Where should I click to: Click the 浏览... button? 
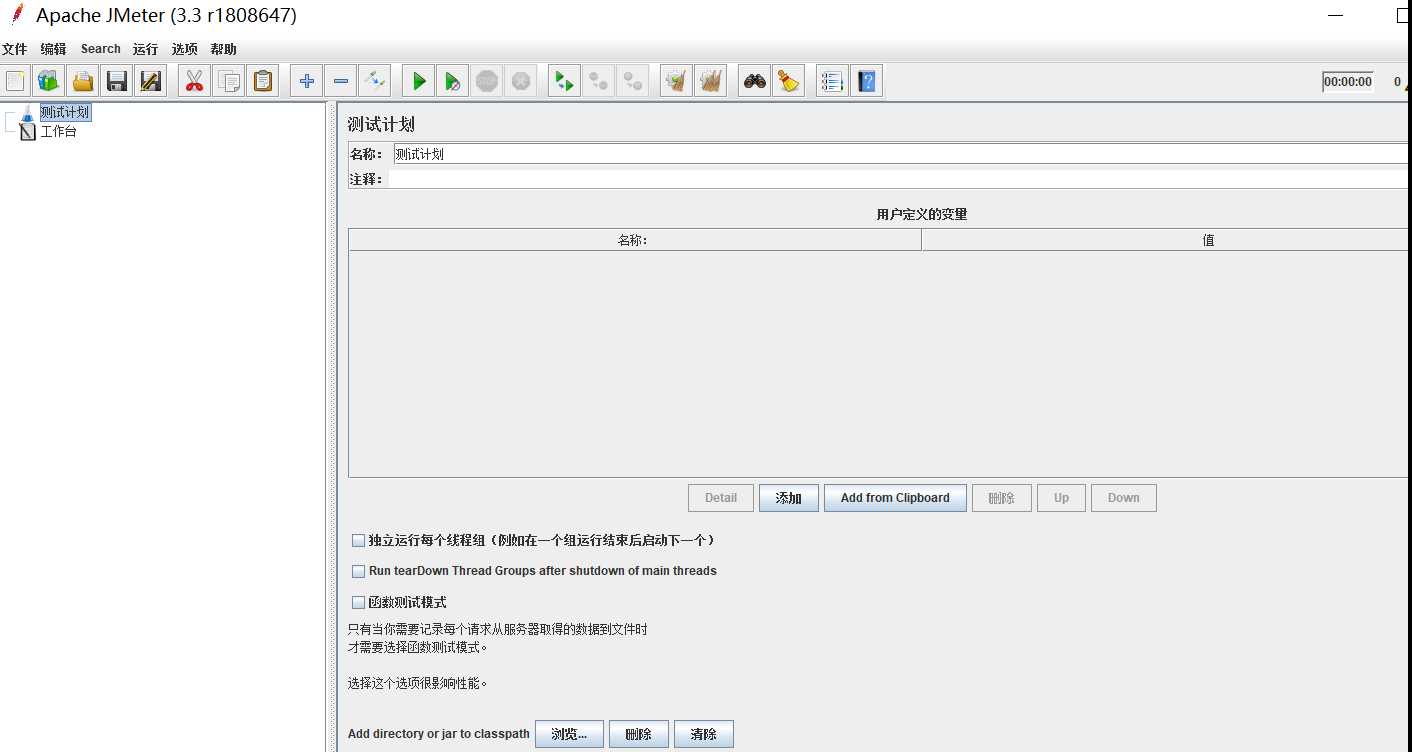click(x=569, y=734)
